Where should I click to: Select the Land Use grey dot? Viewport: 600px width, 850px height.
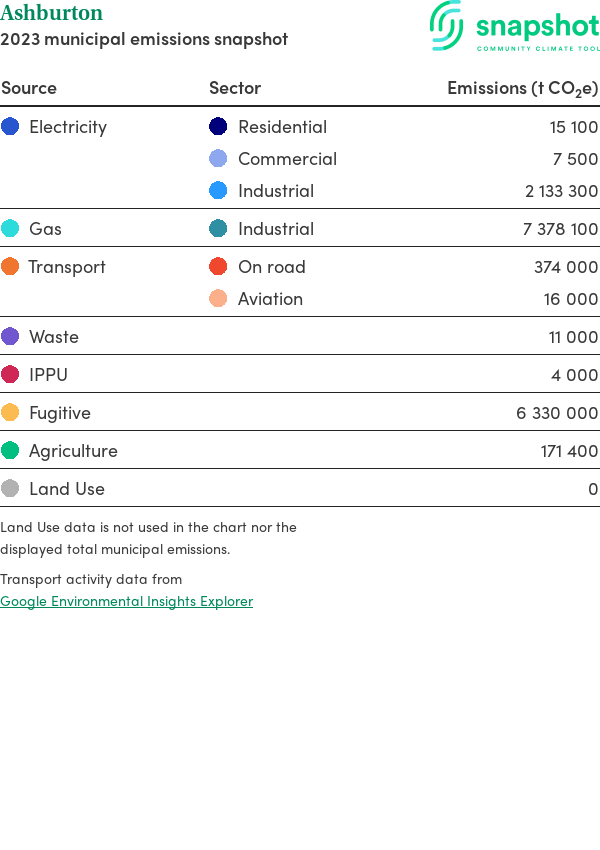(x=10, y=489)
